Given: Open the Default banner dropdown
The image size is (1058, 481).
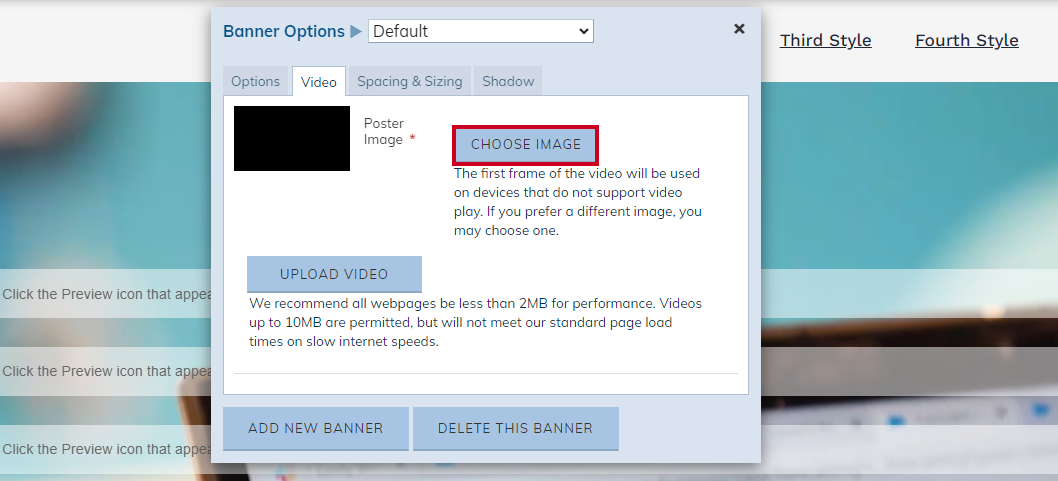Looking at the screenshot, I should click(480, 31).
